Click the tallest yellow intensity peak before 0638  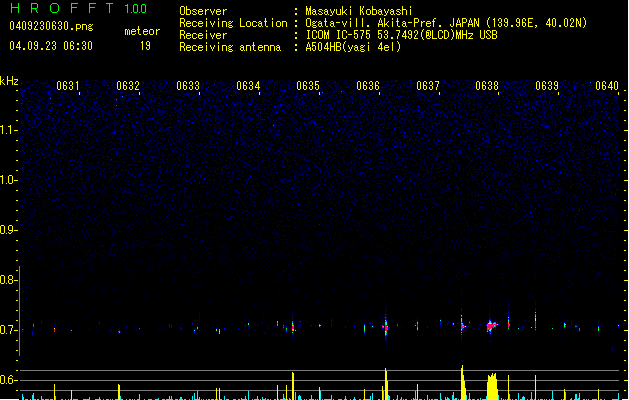[463, 383]
